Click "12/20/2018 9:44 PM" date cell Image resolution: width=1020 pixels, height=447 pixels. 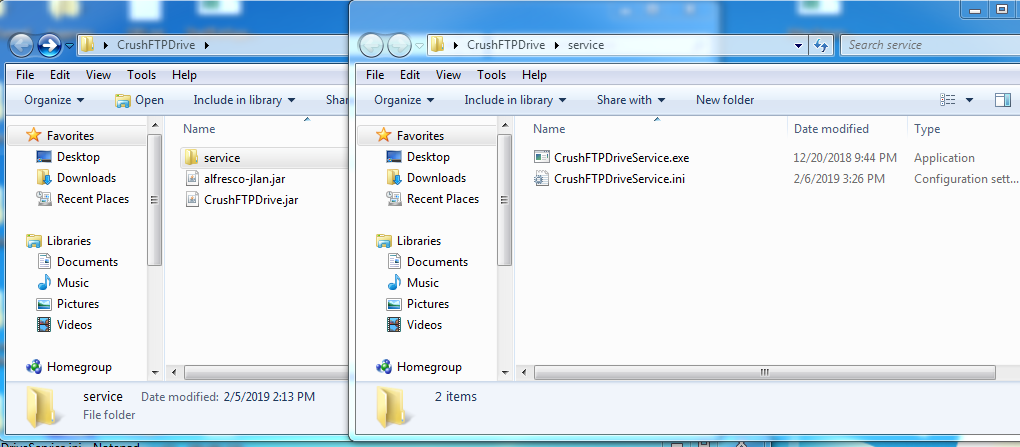coord(845,157)
